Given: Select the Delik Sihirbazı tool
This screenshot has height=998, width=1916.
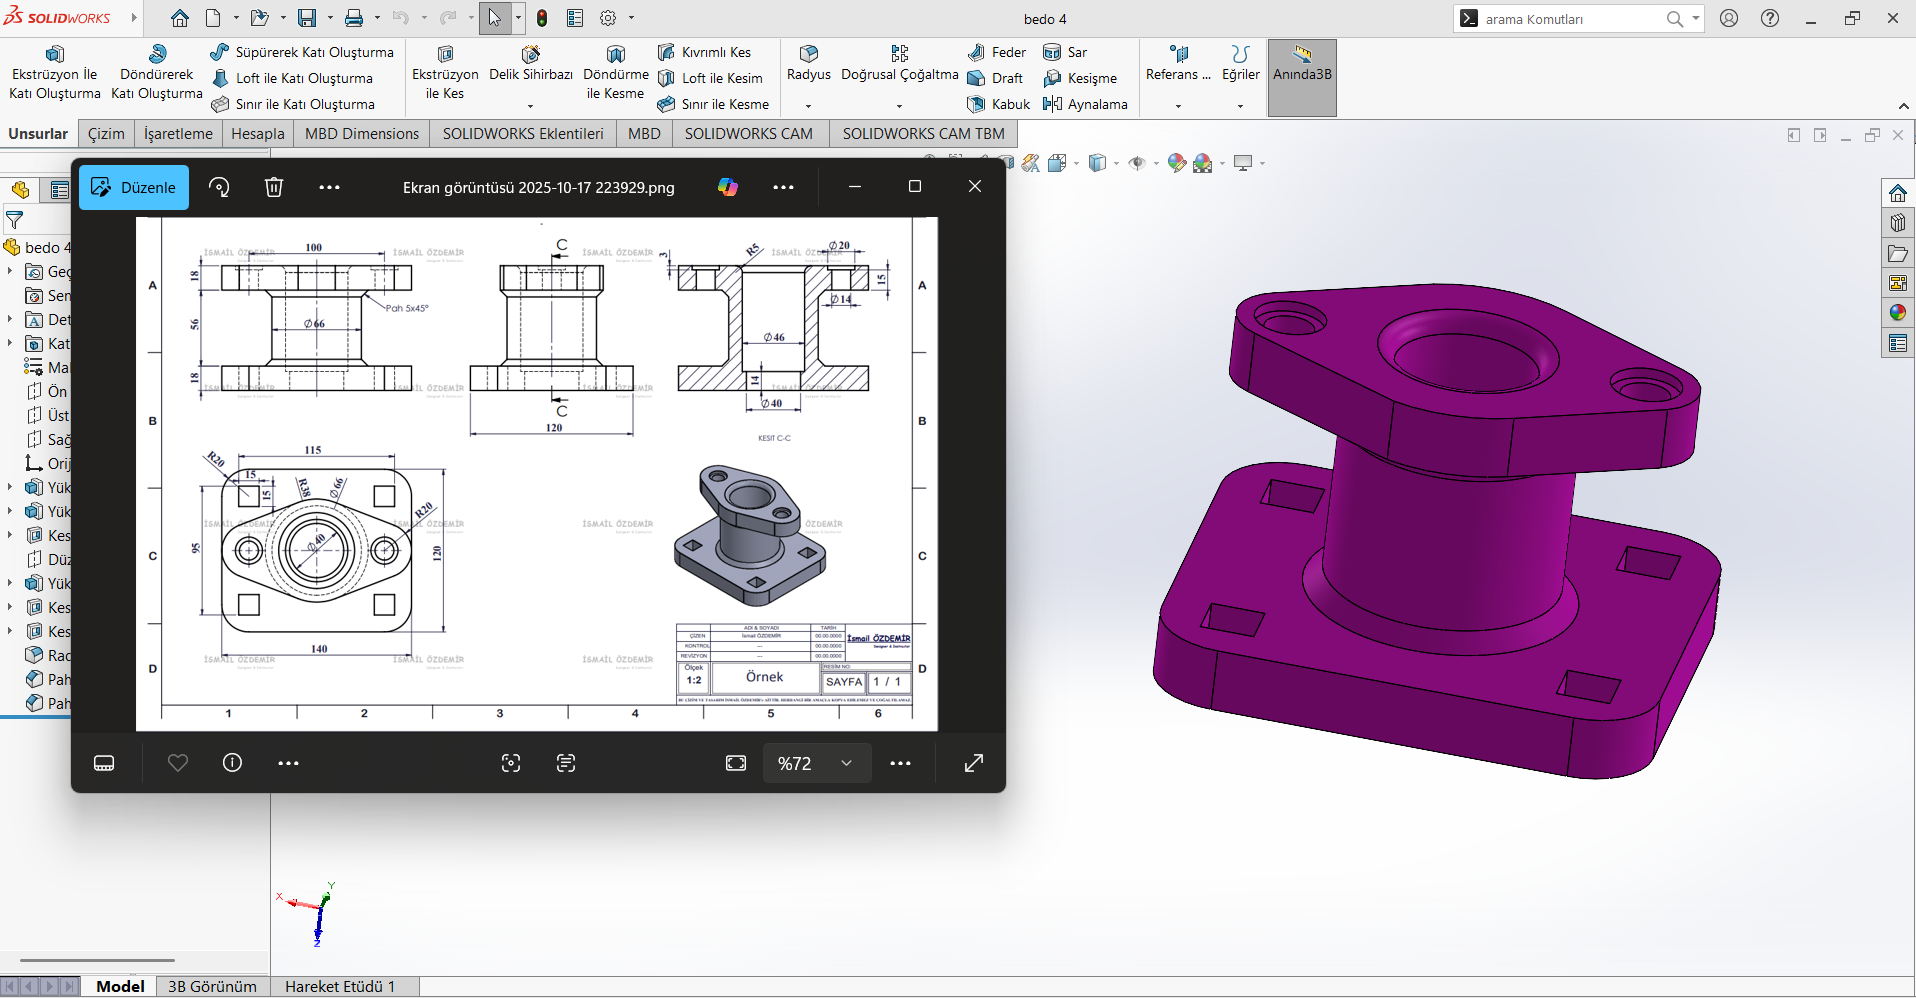Looking at the screenshot, I should tap(530, 63).
